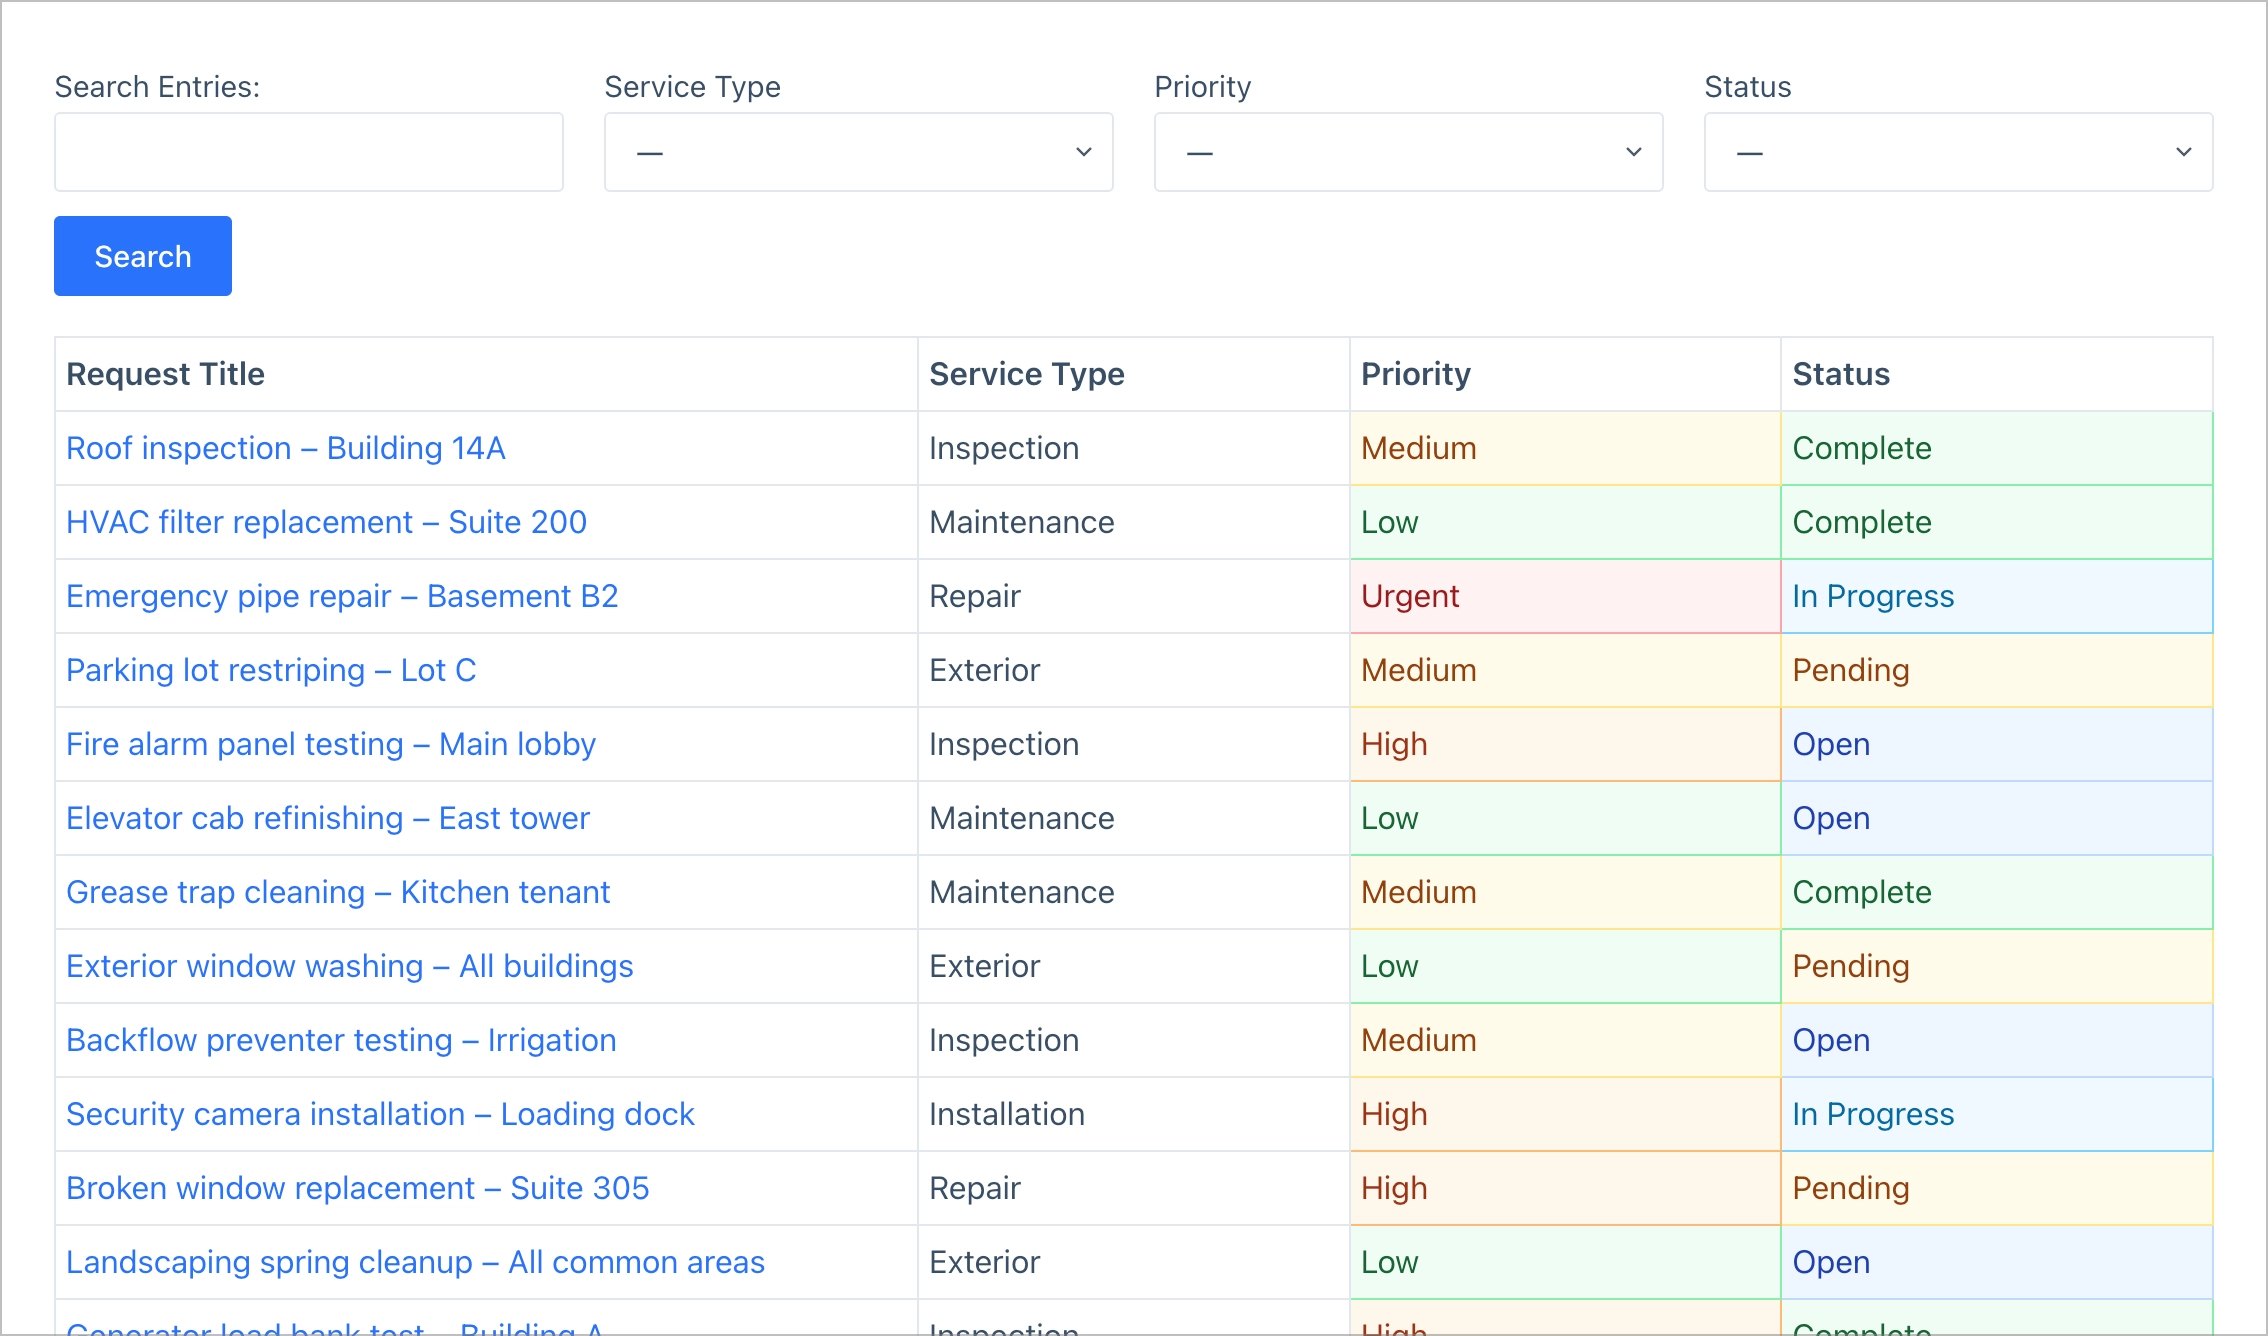Open HVAC filter replacement – Suite 200
This screenshot has width=2268, height=1336.
coord(326,521)
